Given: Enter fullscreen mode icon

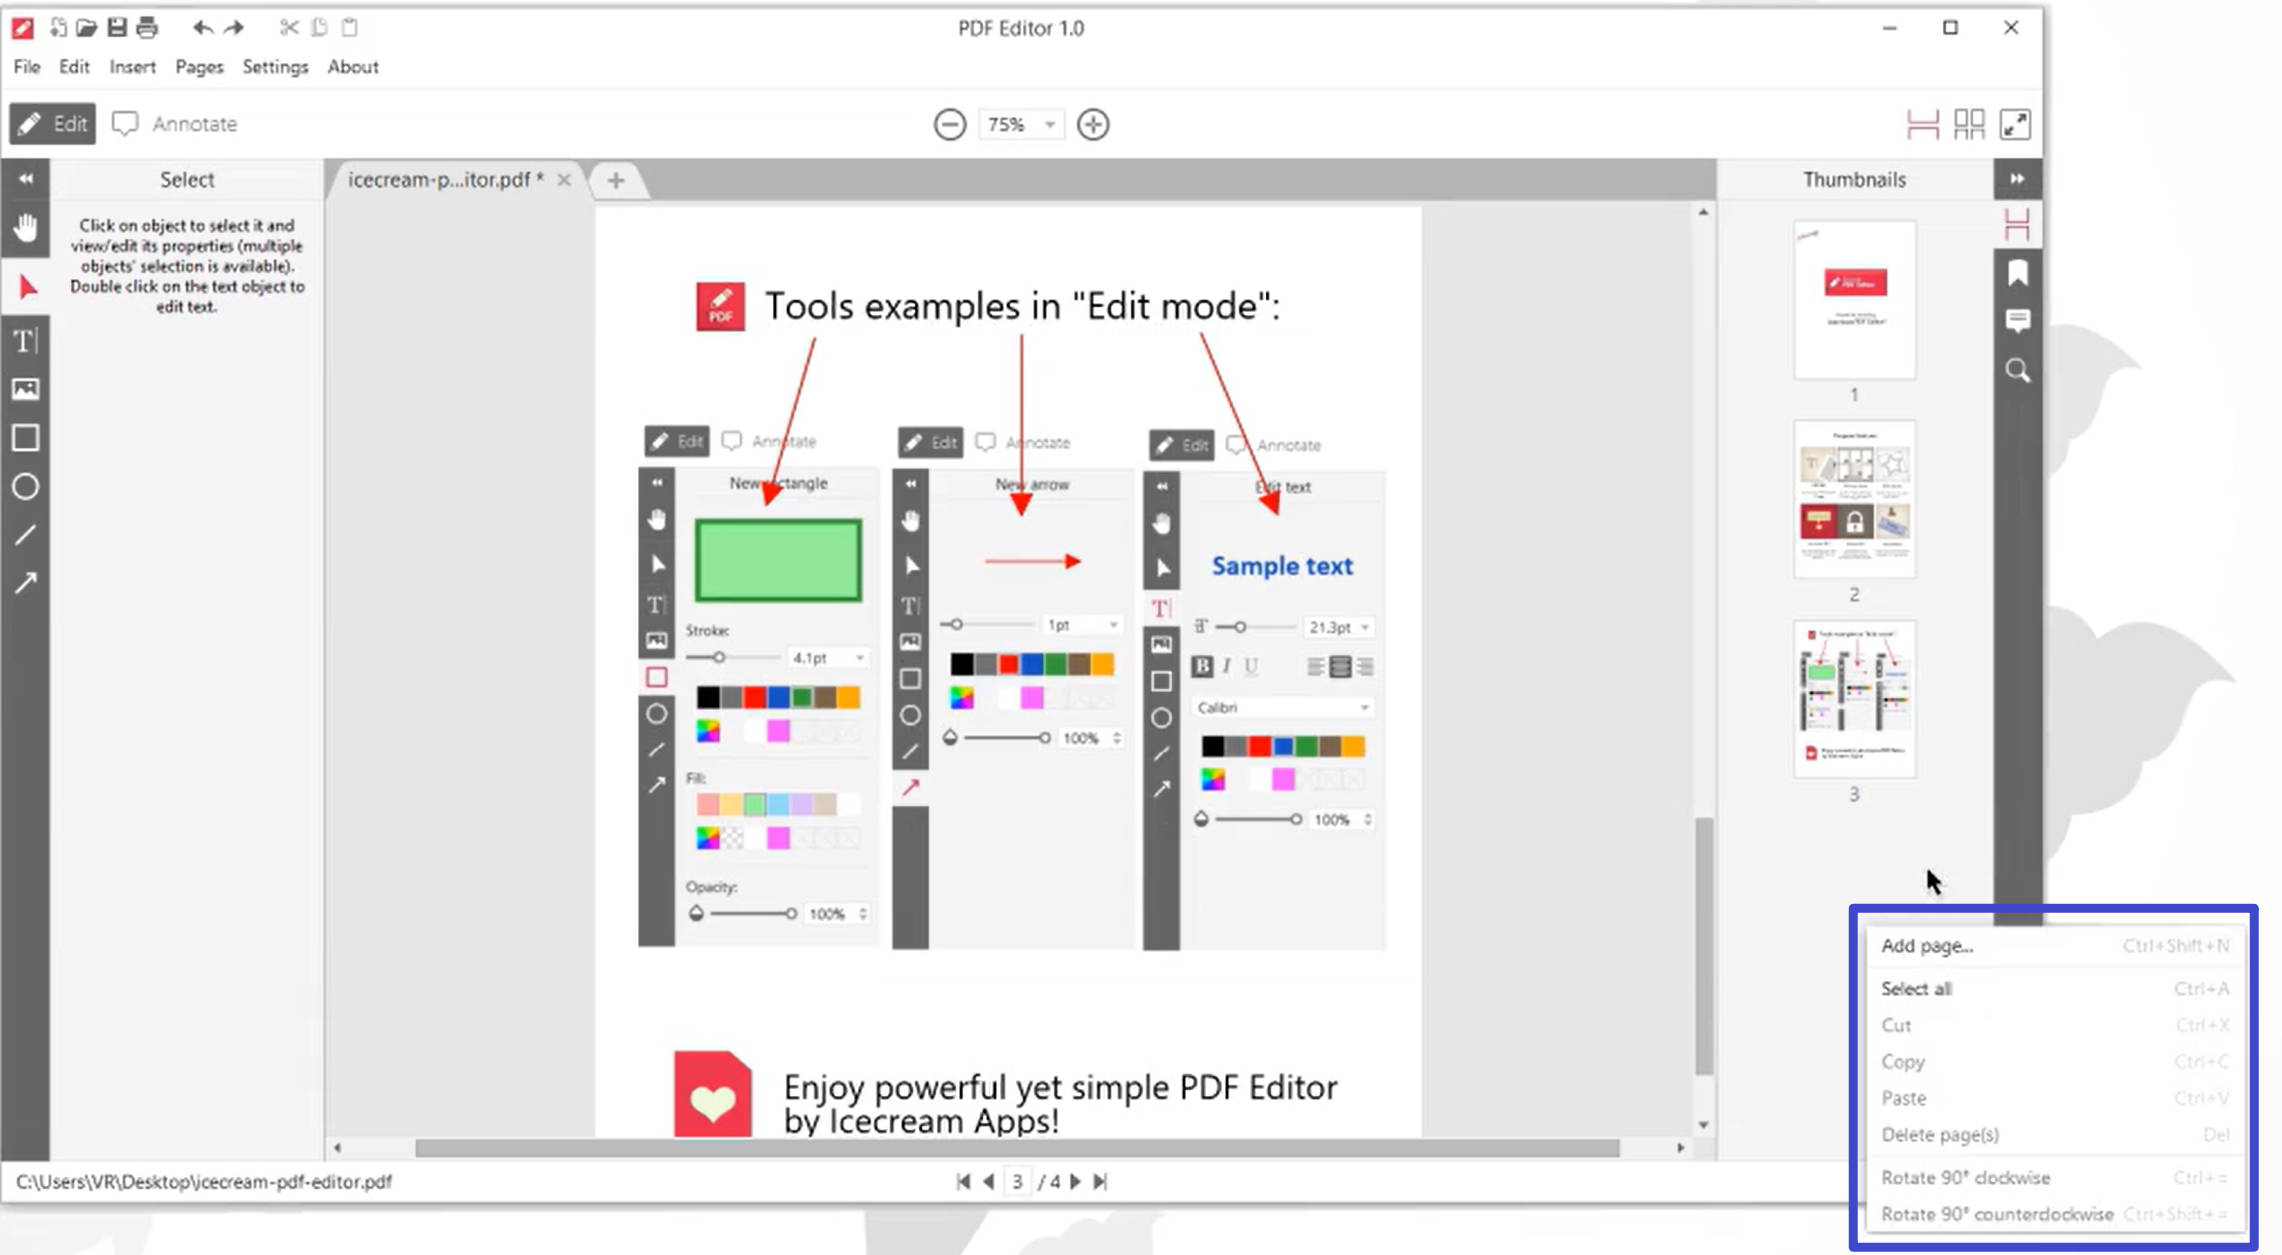Looking at the screenshot, I should pos(2015,124).
